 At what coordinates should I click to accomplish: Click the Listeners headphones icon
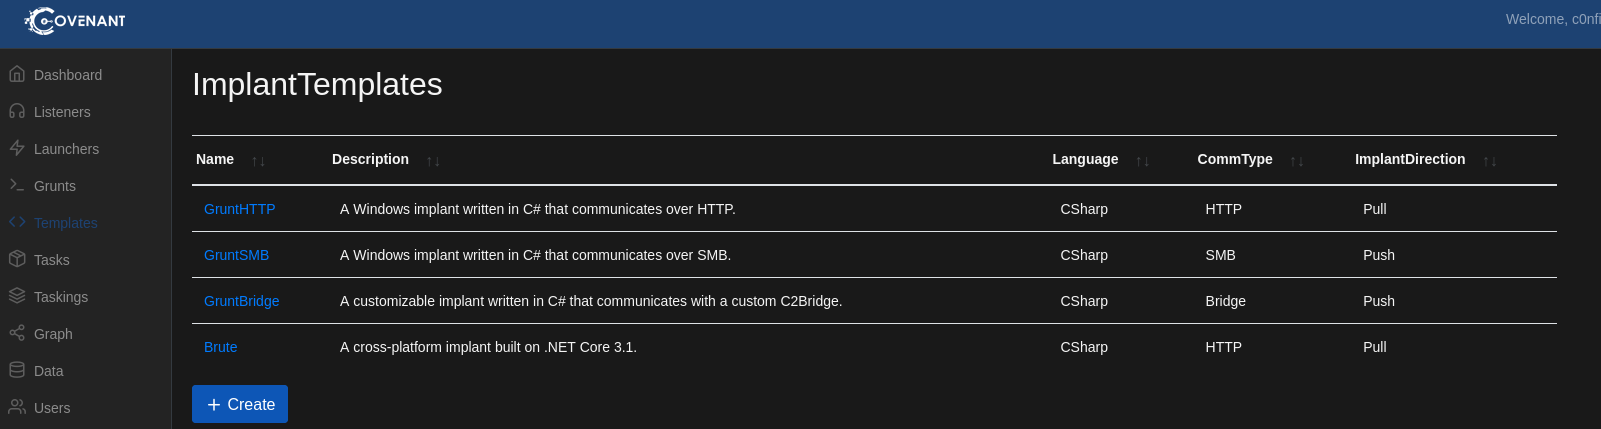click(17, 111)
